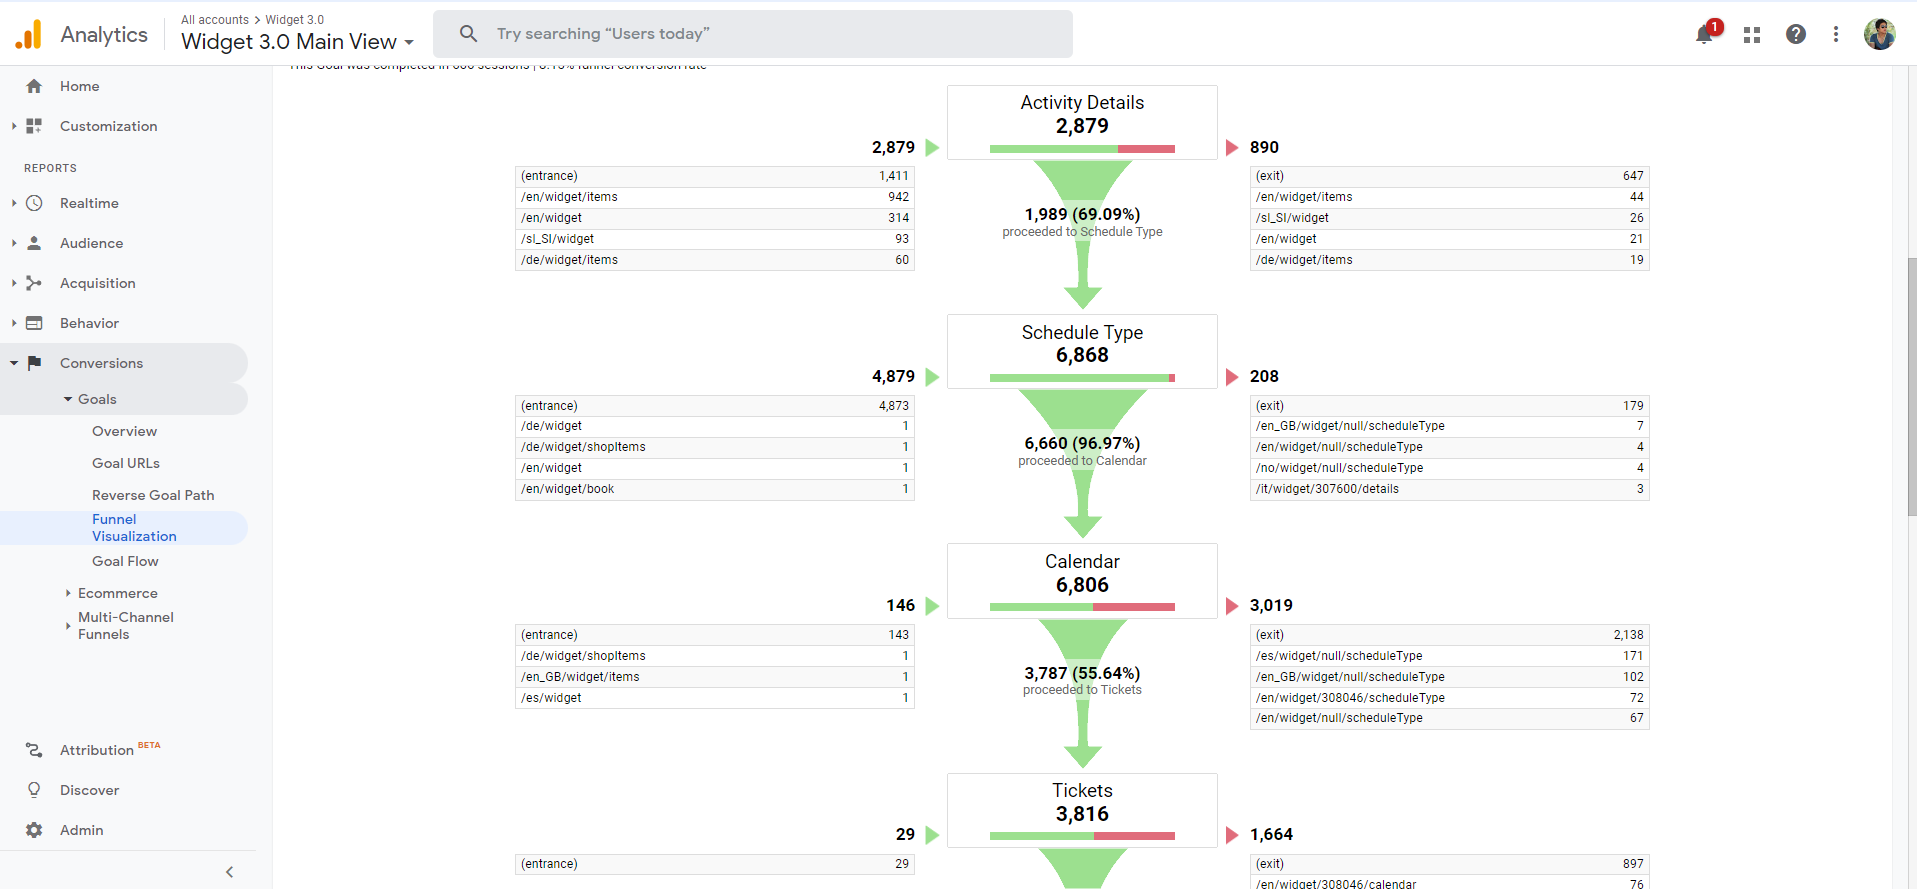Collapse the Goals subsection arrow
The width and height of the screenshot is (1917, 889).
pos(68,399)
